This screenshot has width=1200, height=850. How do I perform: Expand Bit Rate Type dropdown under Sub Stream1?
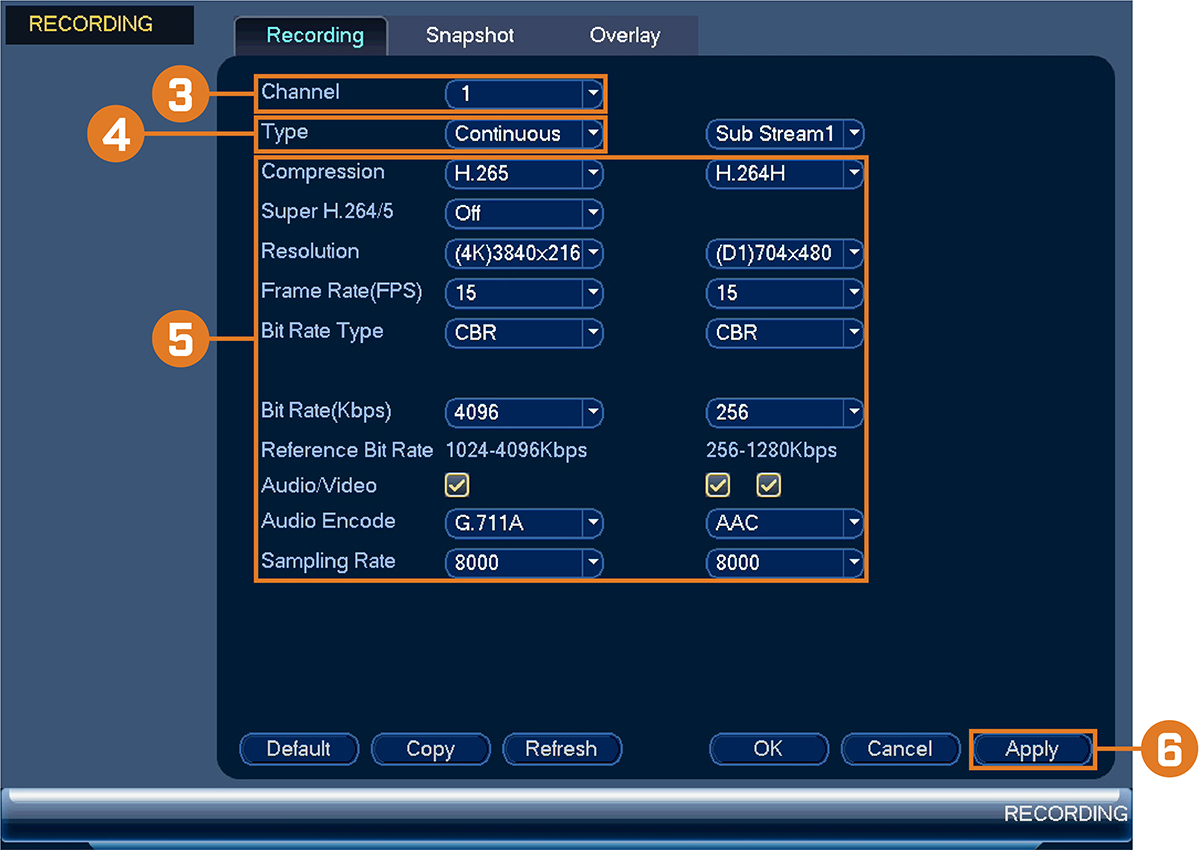click(785, 333)
